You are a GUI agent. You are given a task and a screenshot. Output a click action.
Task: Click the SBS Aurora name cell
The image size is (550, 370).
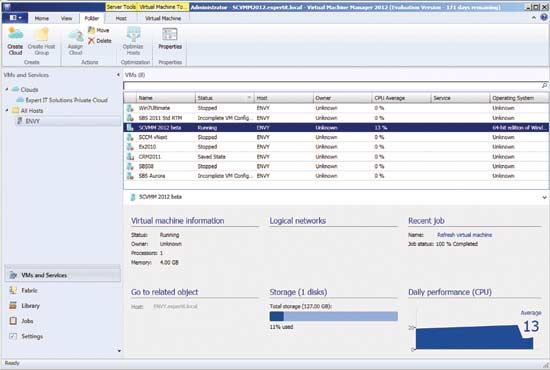click(x=166, y=176)
